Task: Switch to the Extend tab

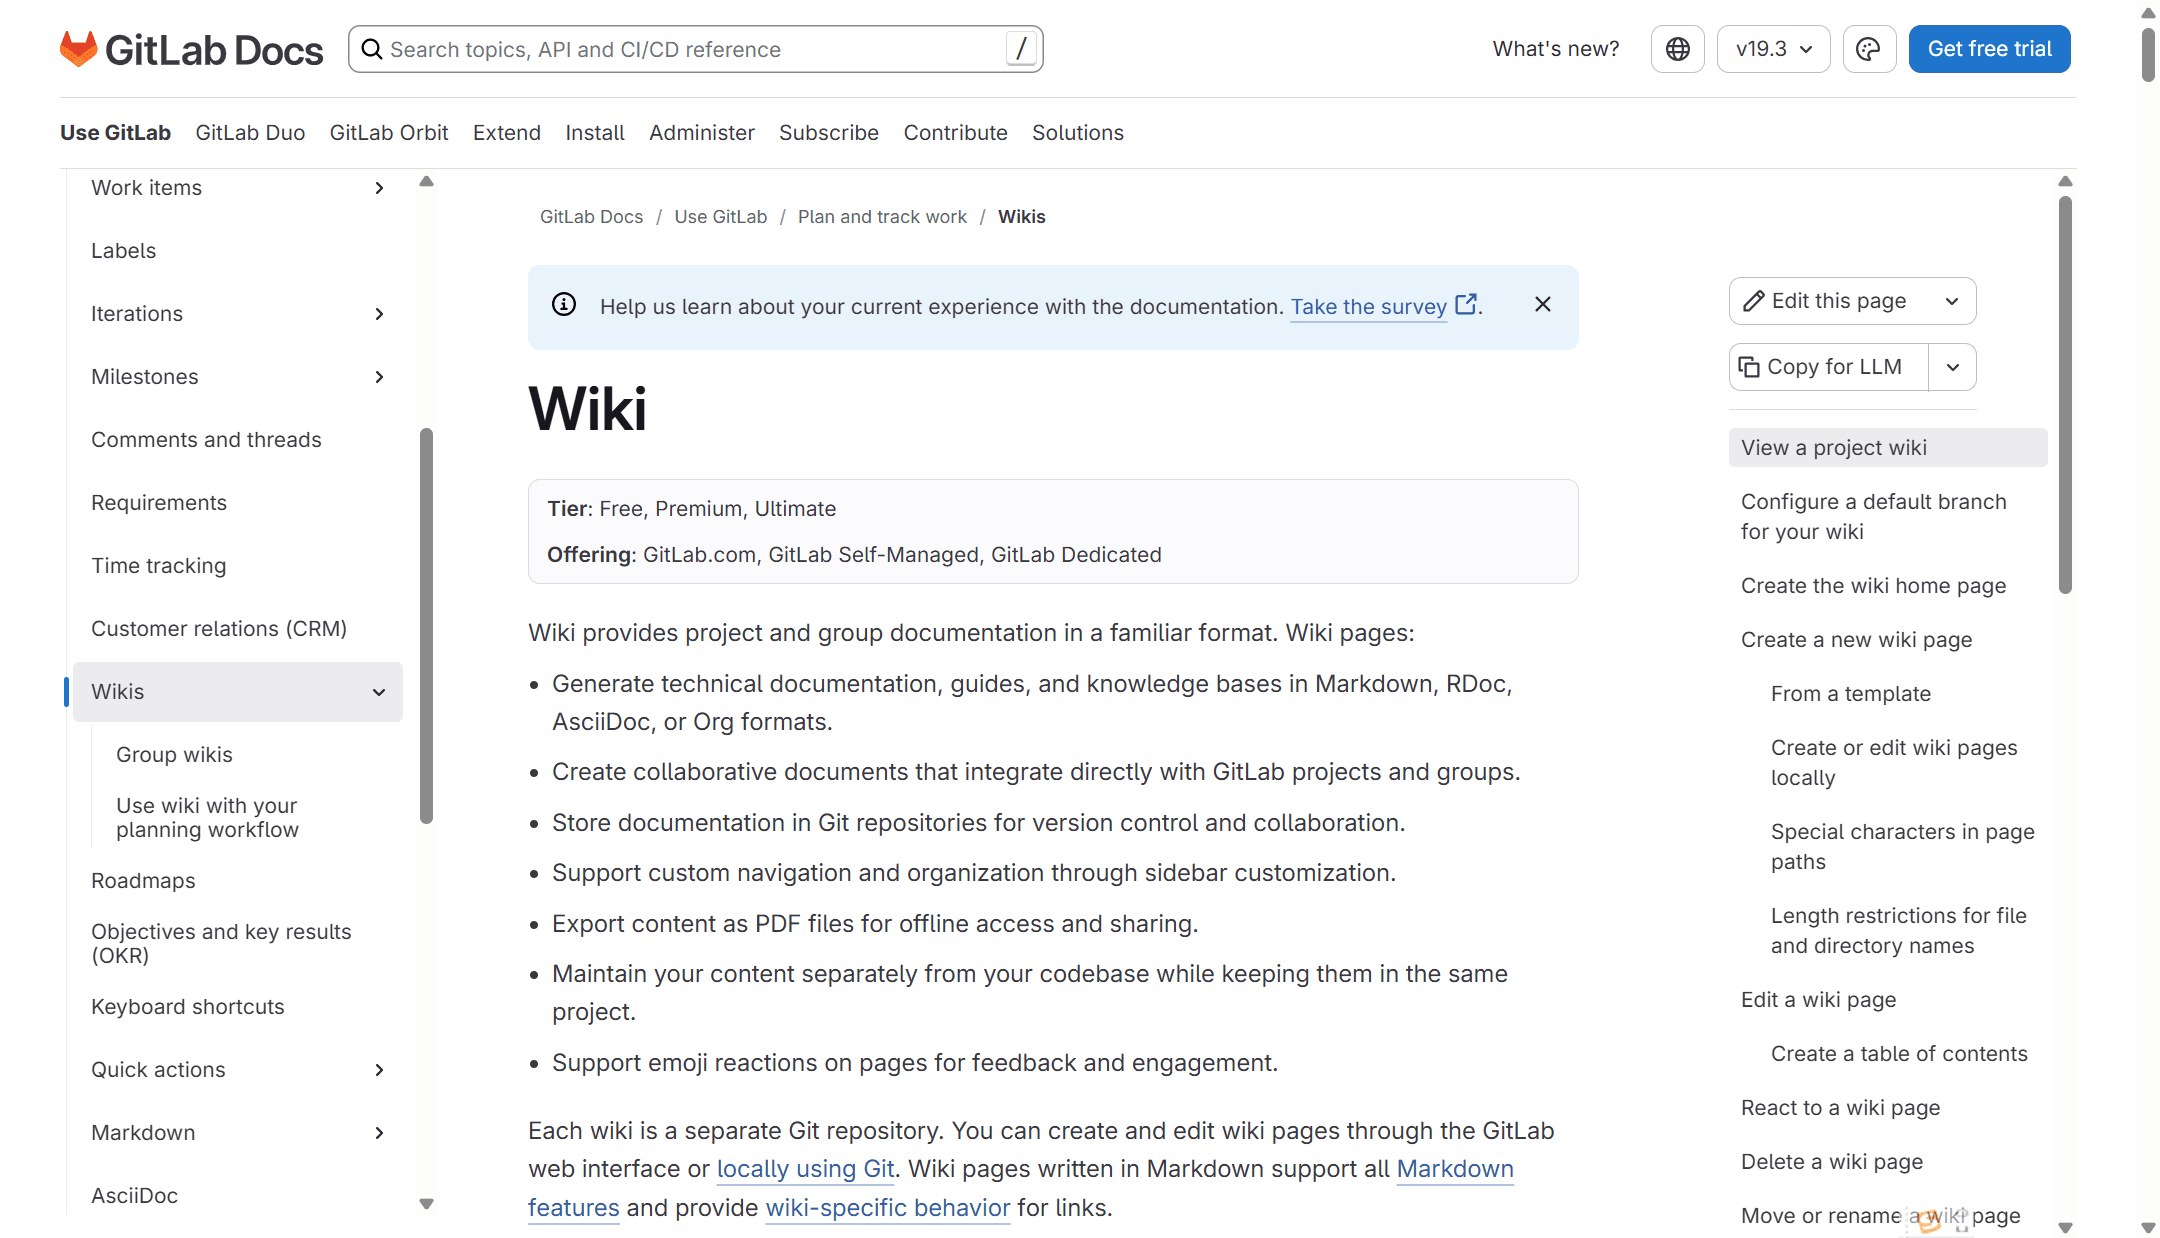Action: [x=507, y=133]
